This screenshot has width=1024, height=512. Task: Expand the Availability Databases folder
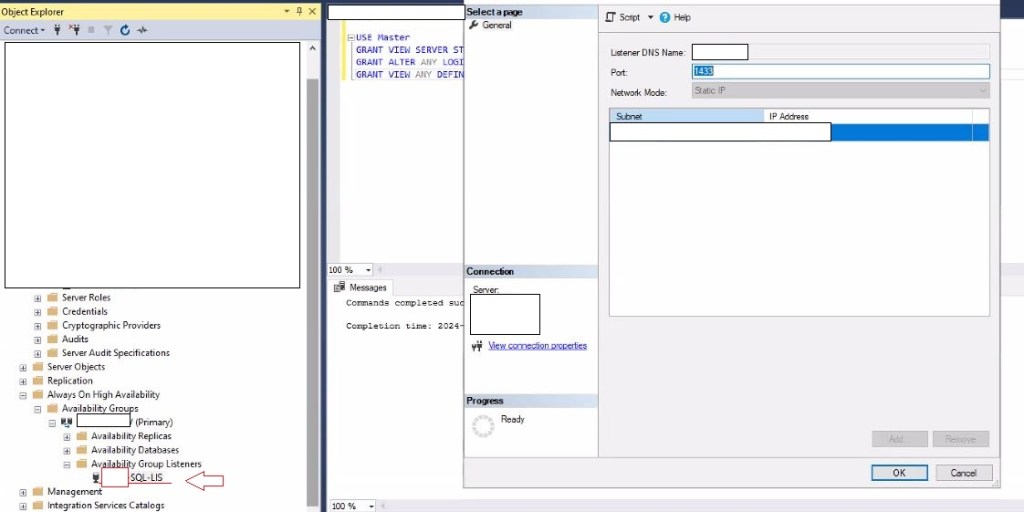(67, 450)
